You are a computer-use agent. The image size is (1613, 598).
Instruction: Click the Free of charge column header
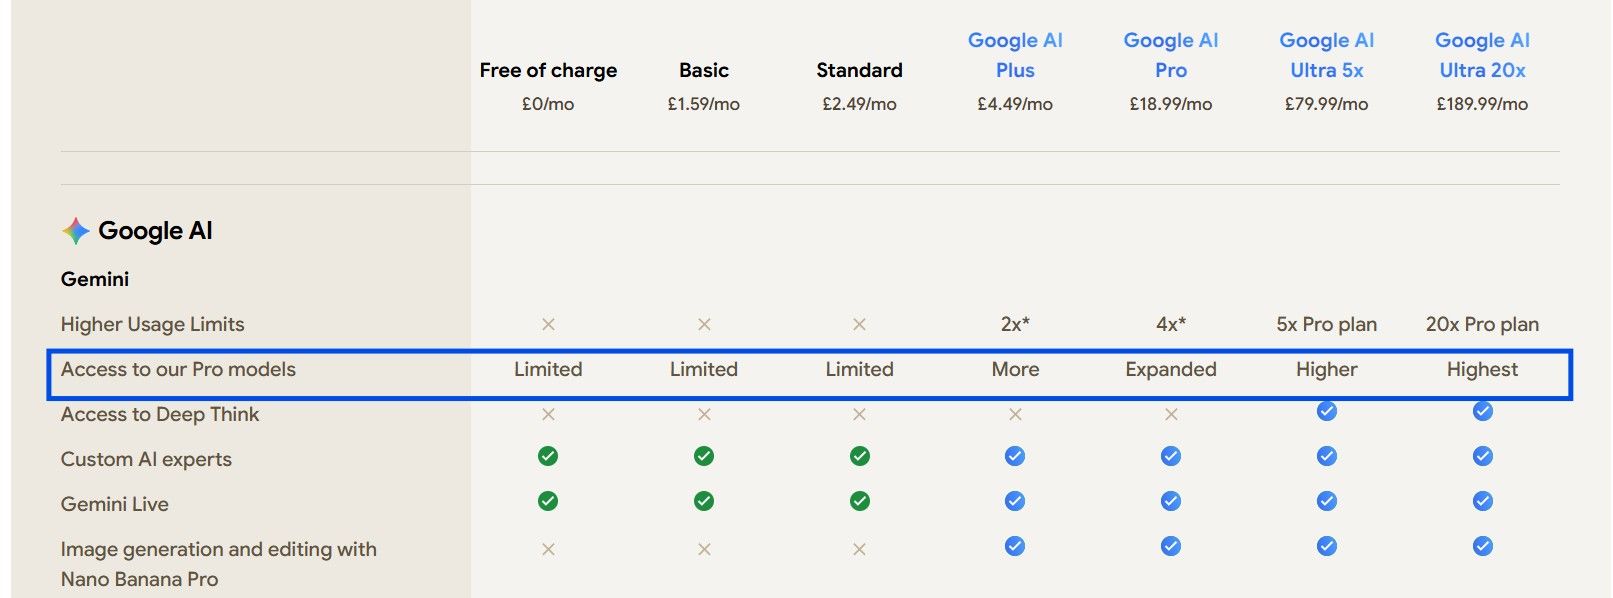[548, 70]
